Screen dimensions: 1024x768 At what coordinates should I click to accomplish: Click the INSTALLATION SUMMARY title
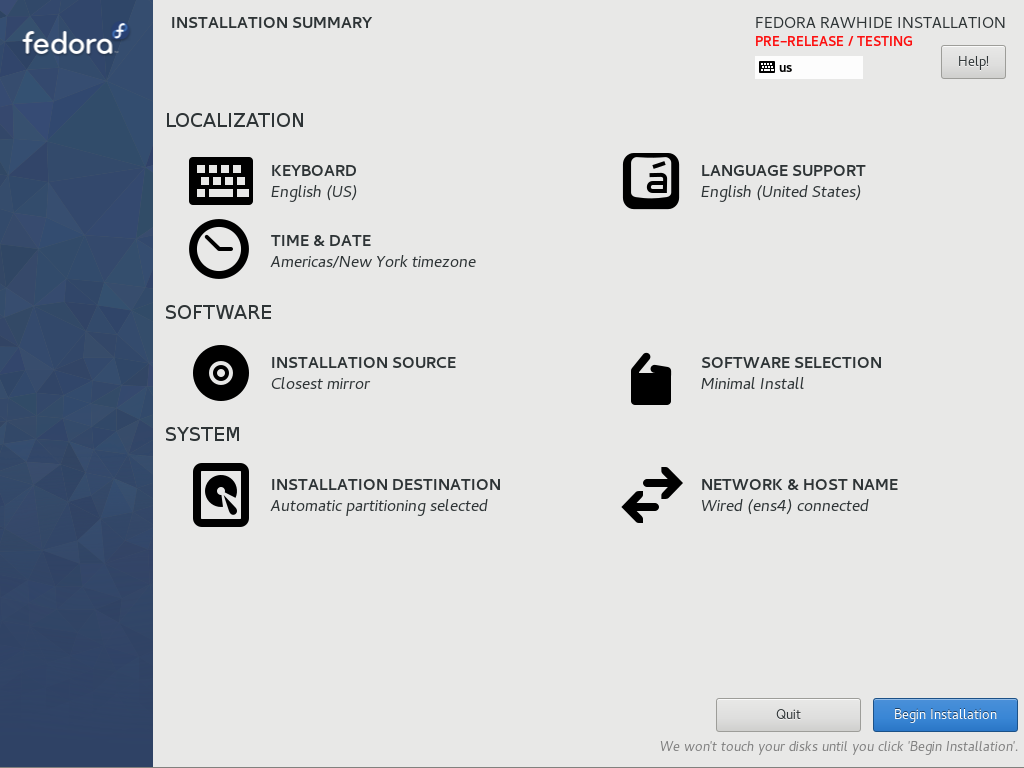271,23
